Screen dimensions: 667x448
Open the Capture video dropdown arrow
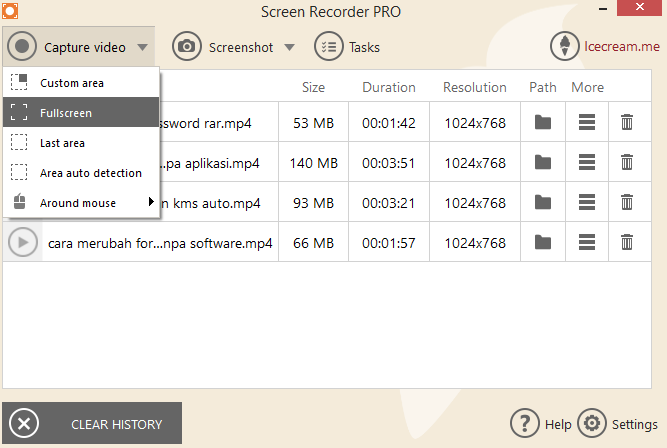143,47
